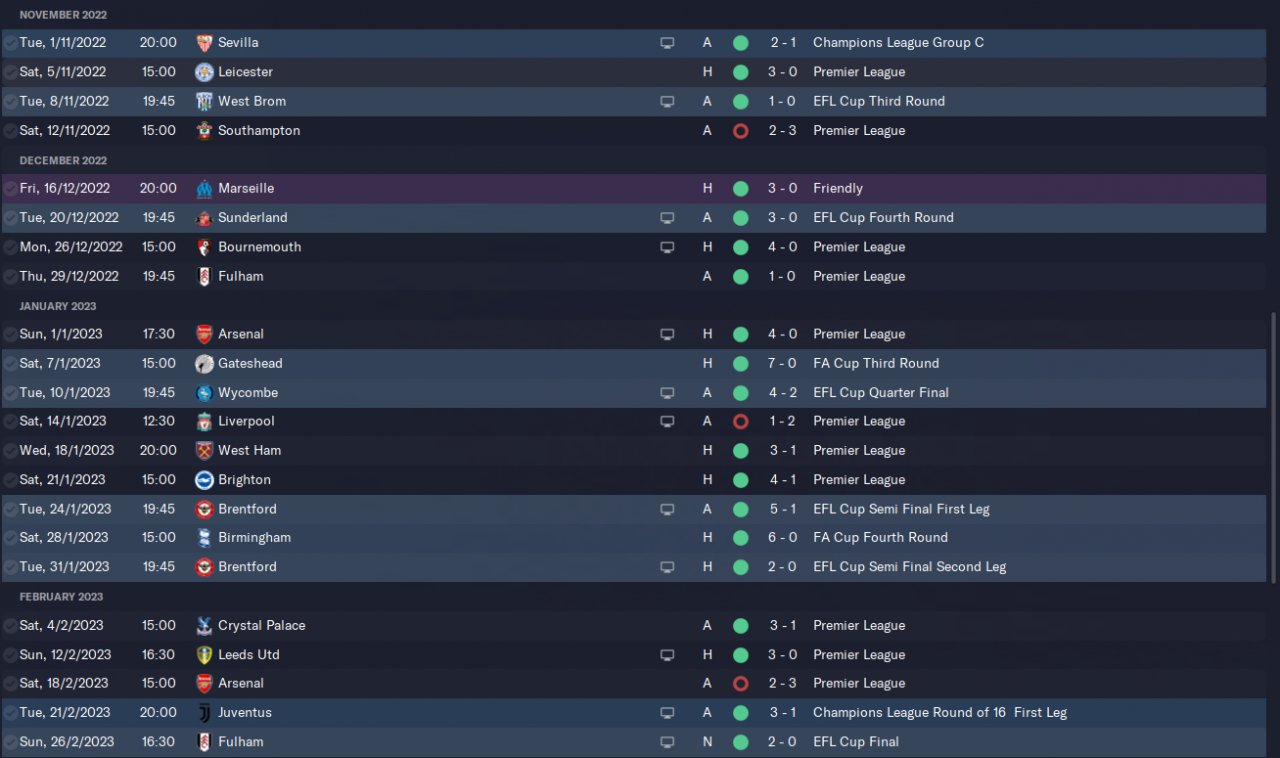Select the Gateshead club badge
The height and width of the screenshot is (758, 1280).
coord(204,364)
